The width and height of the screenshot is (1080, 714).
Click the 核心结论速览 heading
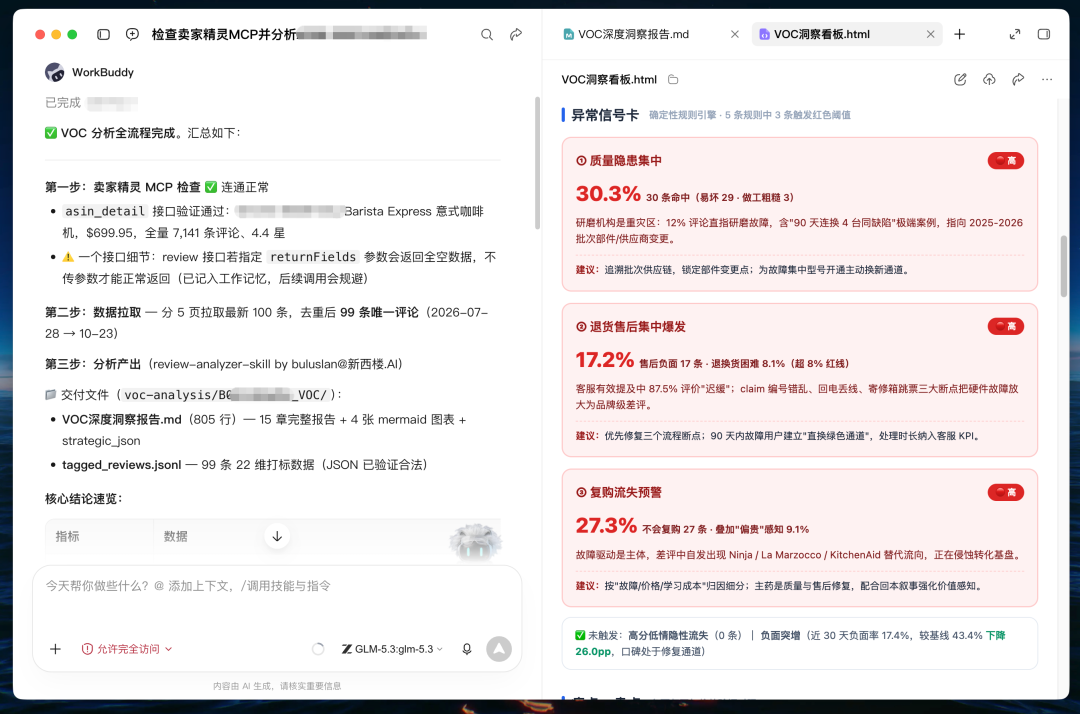pyautogui.click(x=83, y=498)
